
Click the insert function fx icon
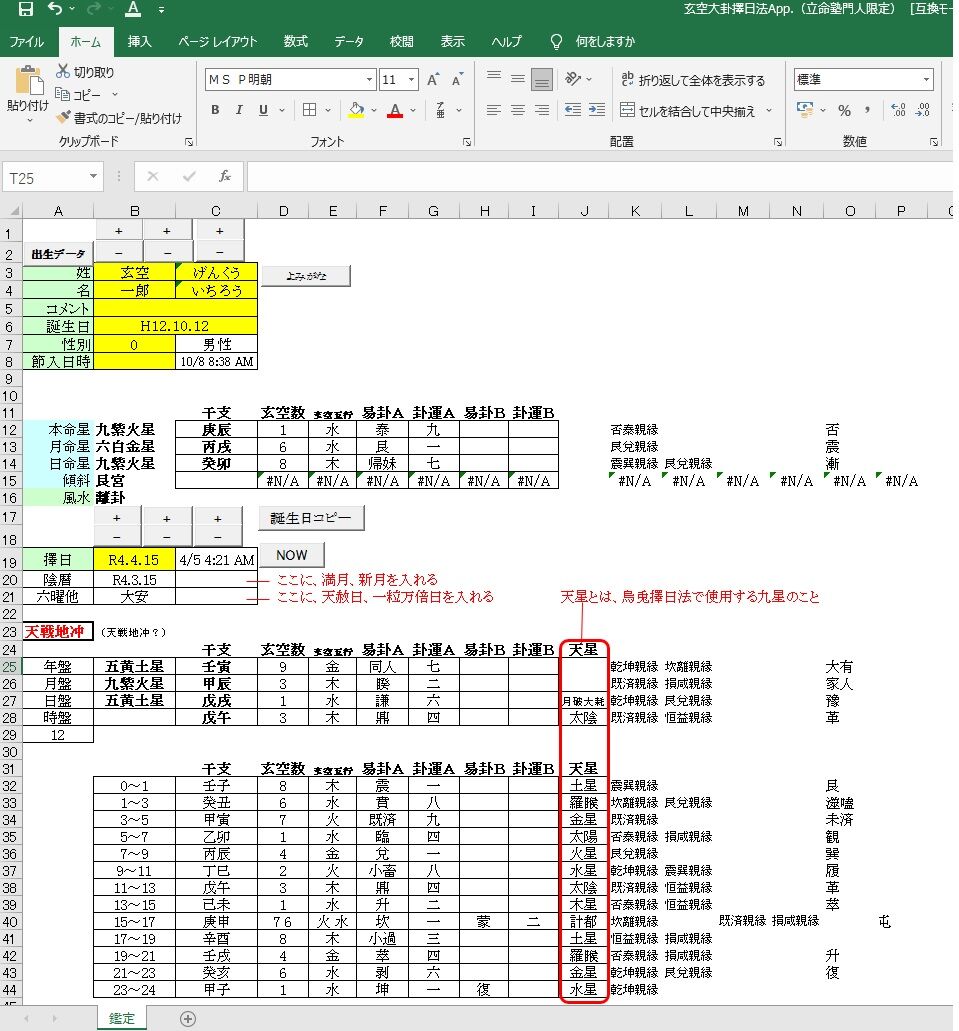(224, 176)
